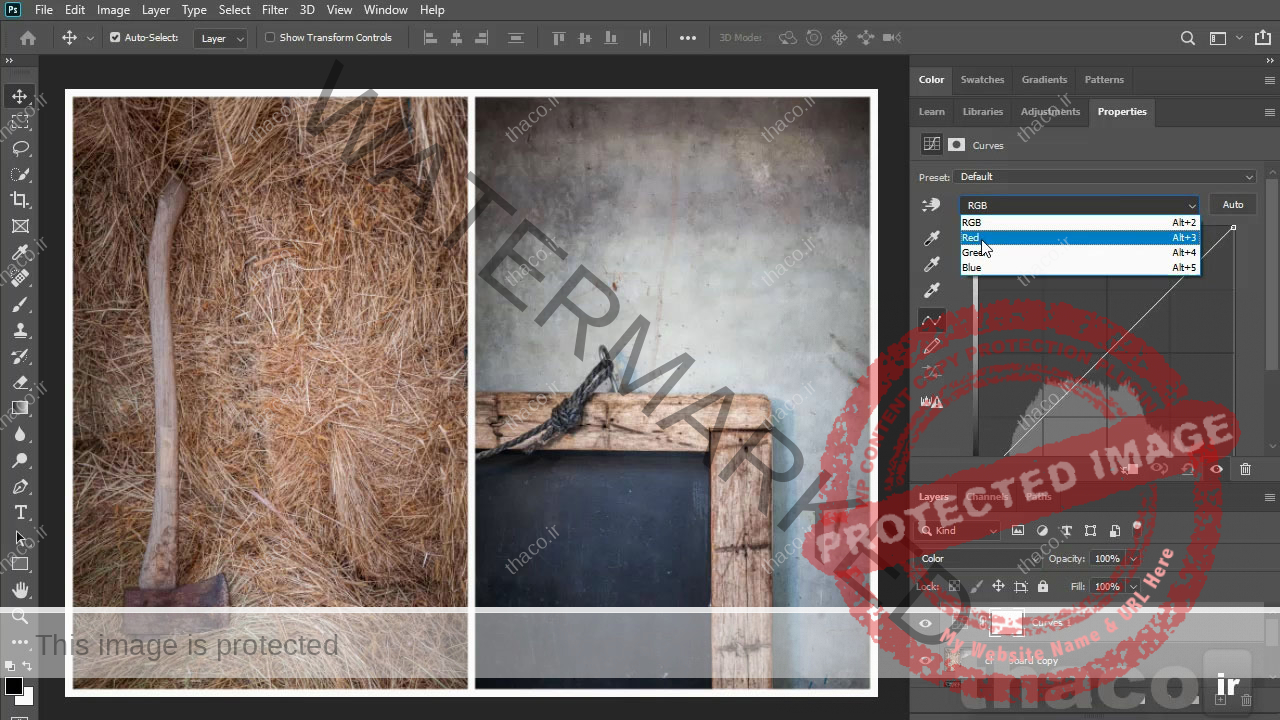Open the Filter menu
The height and width of the screenshot is (720, 1280).
pyautogui.click(x=275, y=10)
